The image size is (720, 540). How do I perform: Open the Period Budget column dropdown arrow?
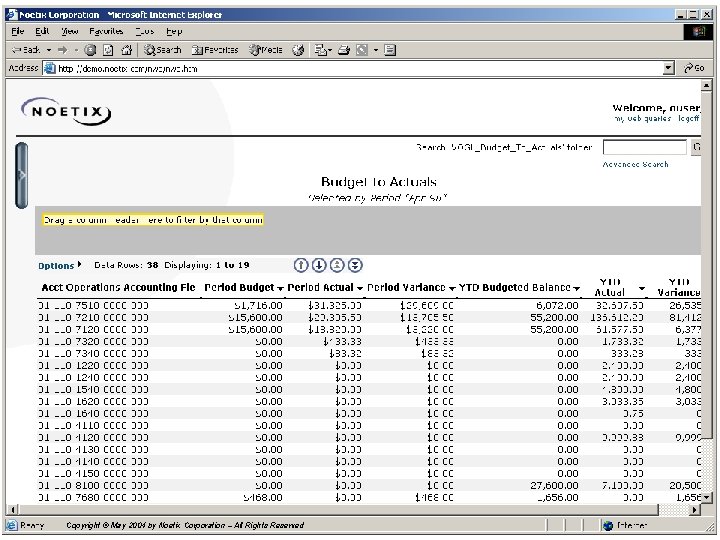pyautogui.click(x=280, y=288)
